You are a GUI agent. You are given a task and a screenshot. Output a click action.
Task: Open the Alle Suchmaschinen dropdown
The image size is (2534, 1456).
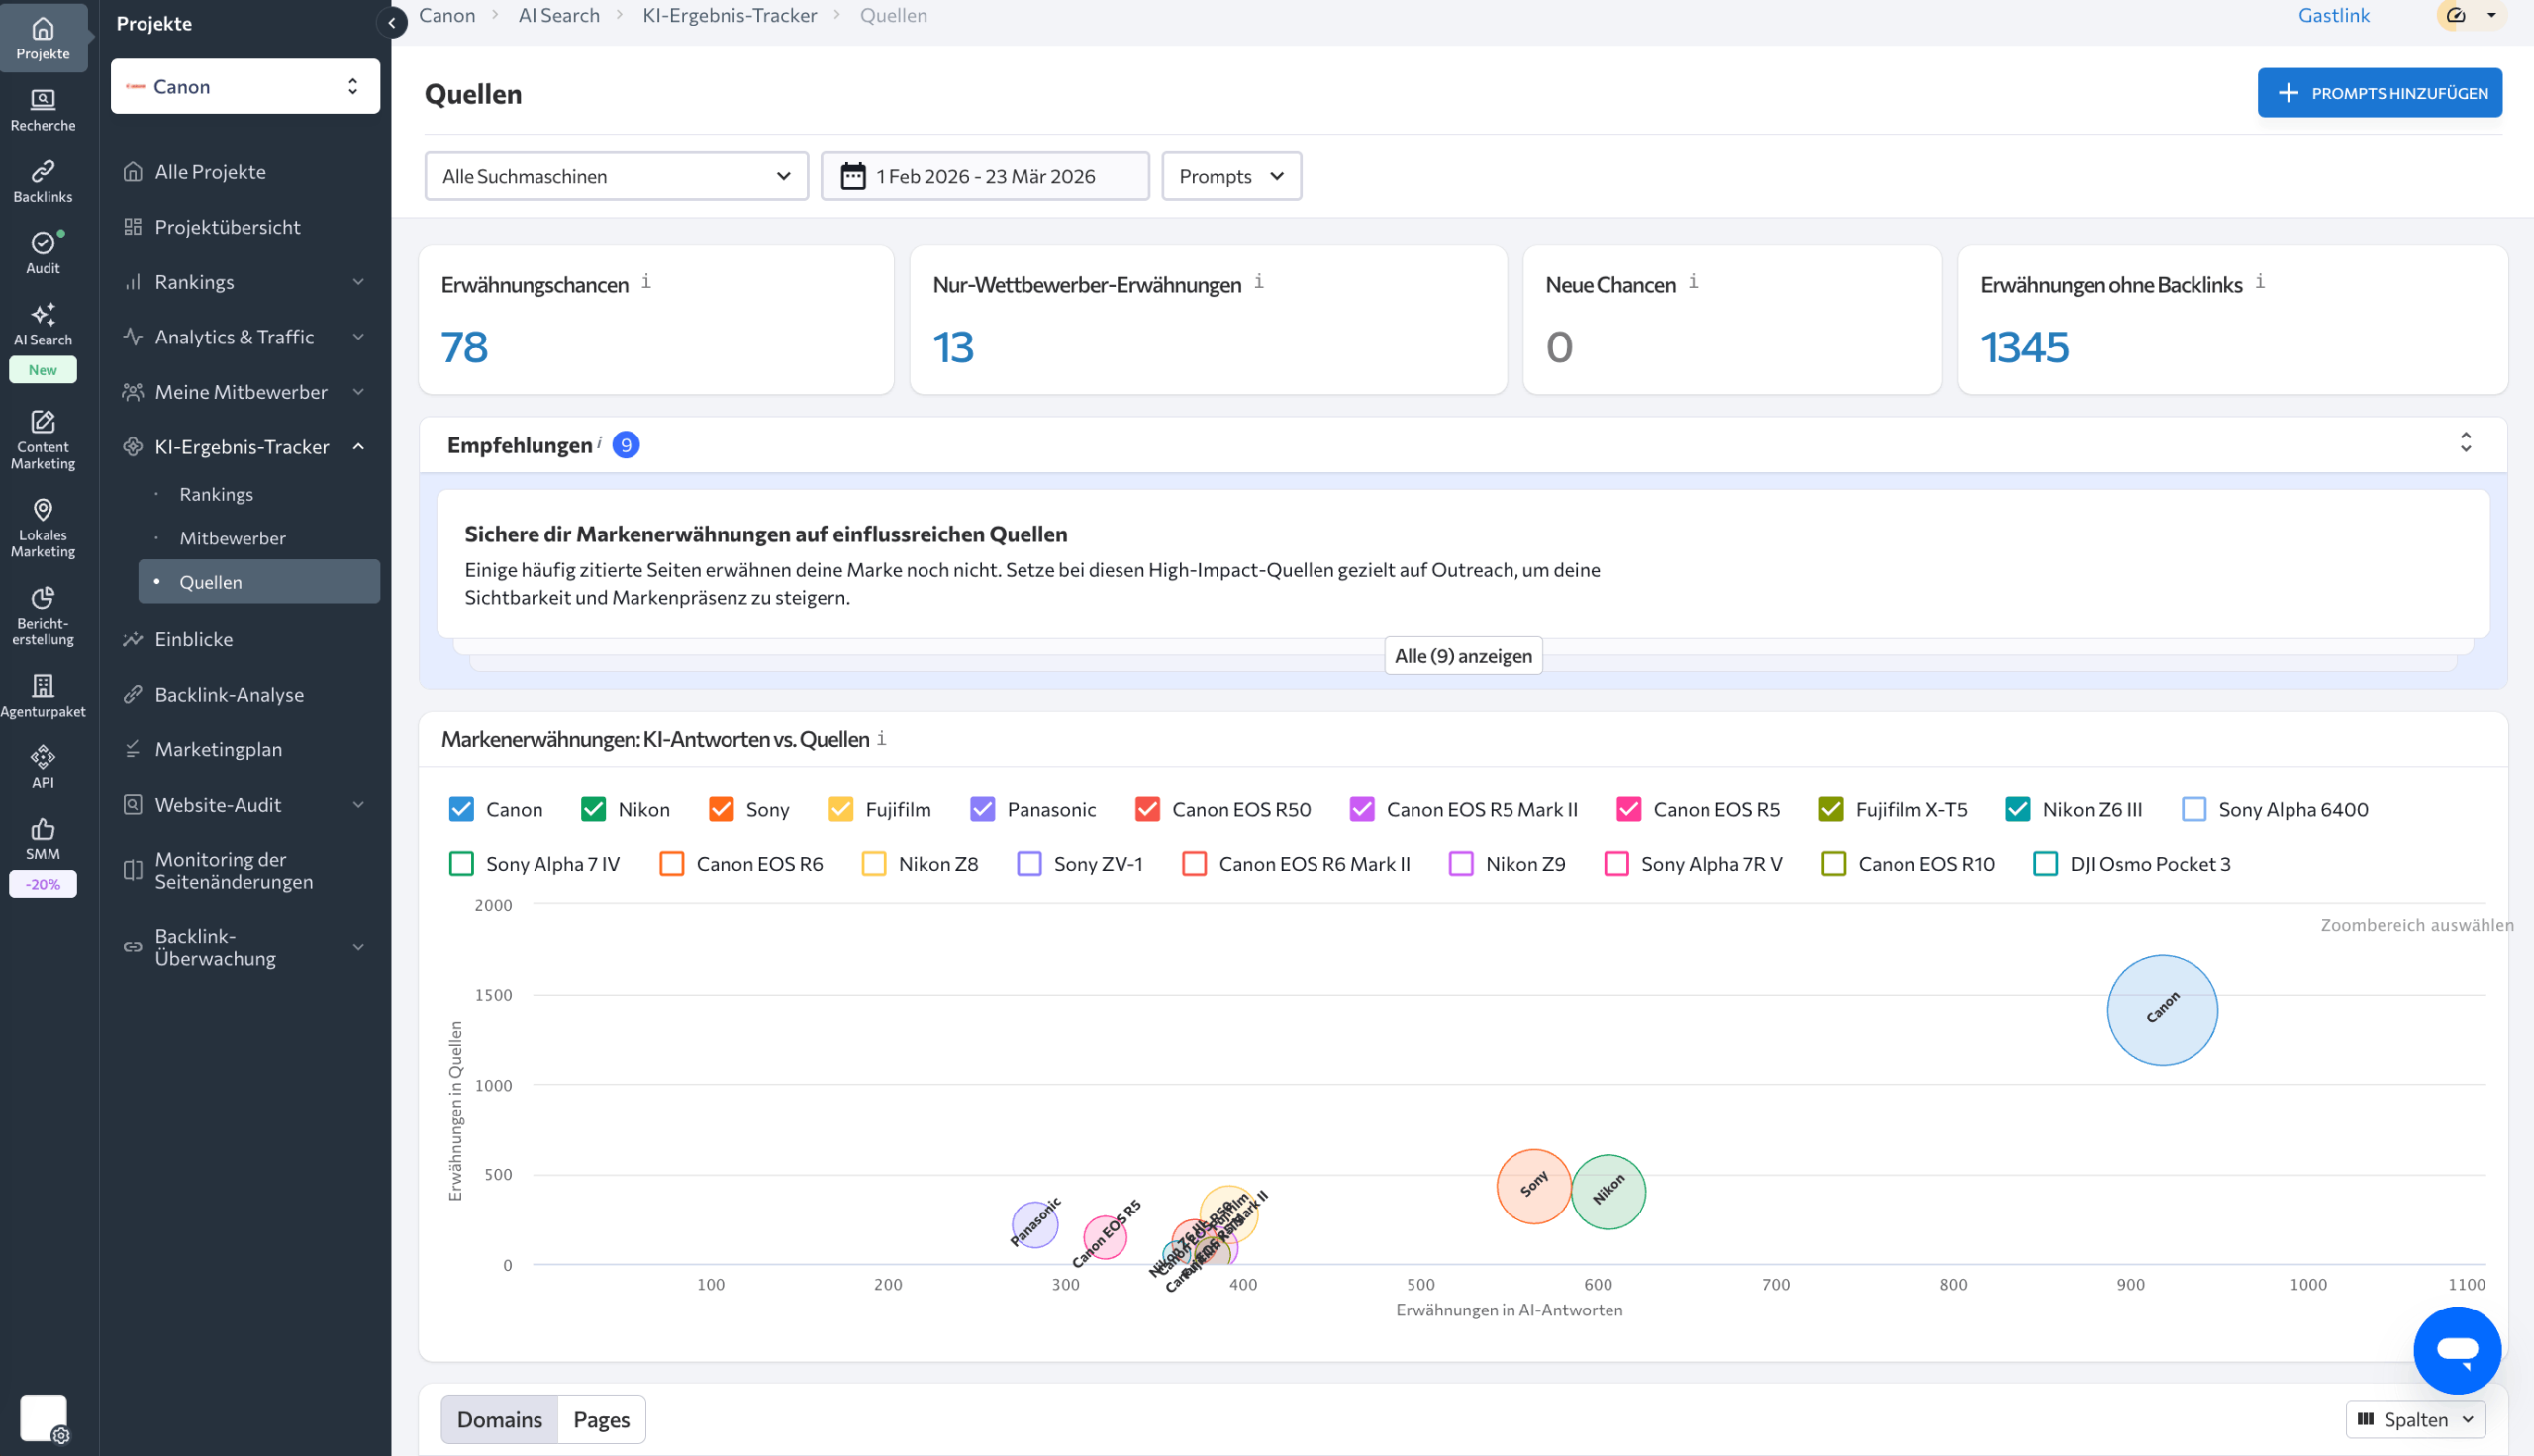coord(616,176)
